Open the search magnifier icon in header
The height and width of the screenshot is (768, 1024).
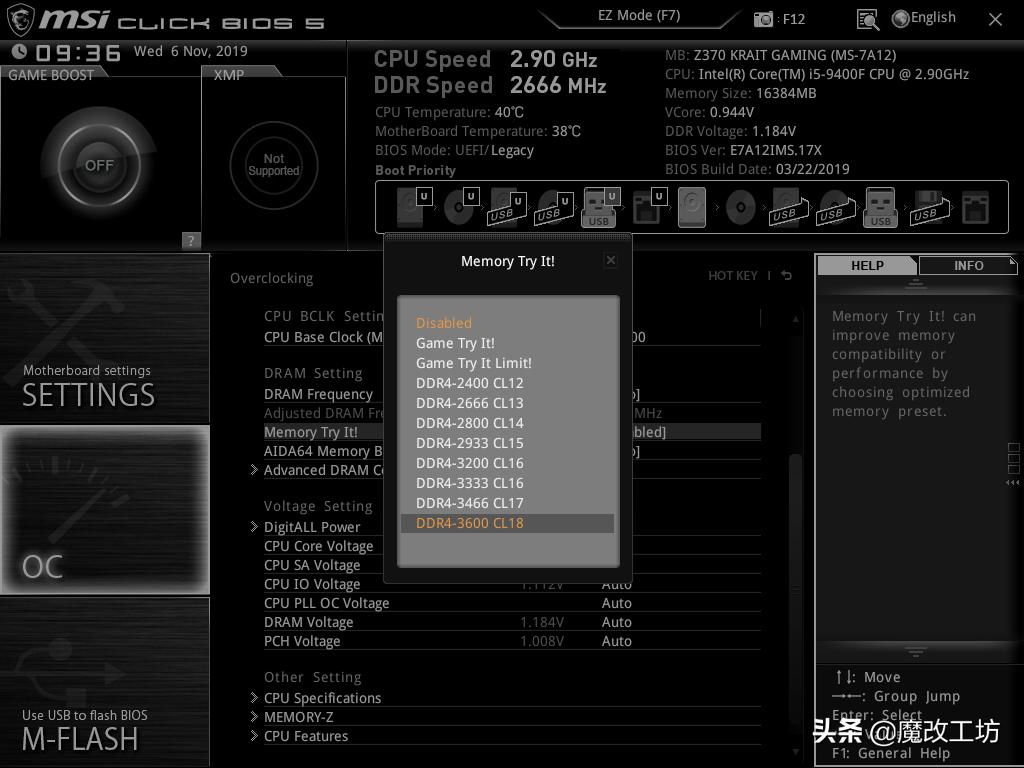pyautogui.click(x=867, y=20)
